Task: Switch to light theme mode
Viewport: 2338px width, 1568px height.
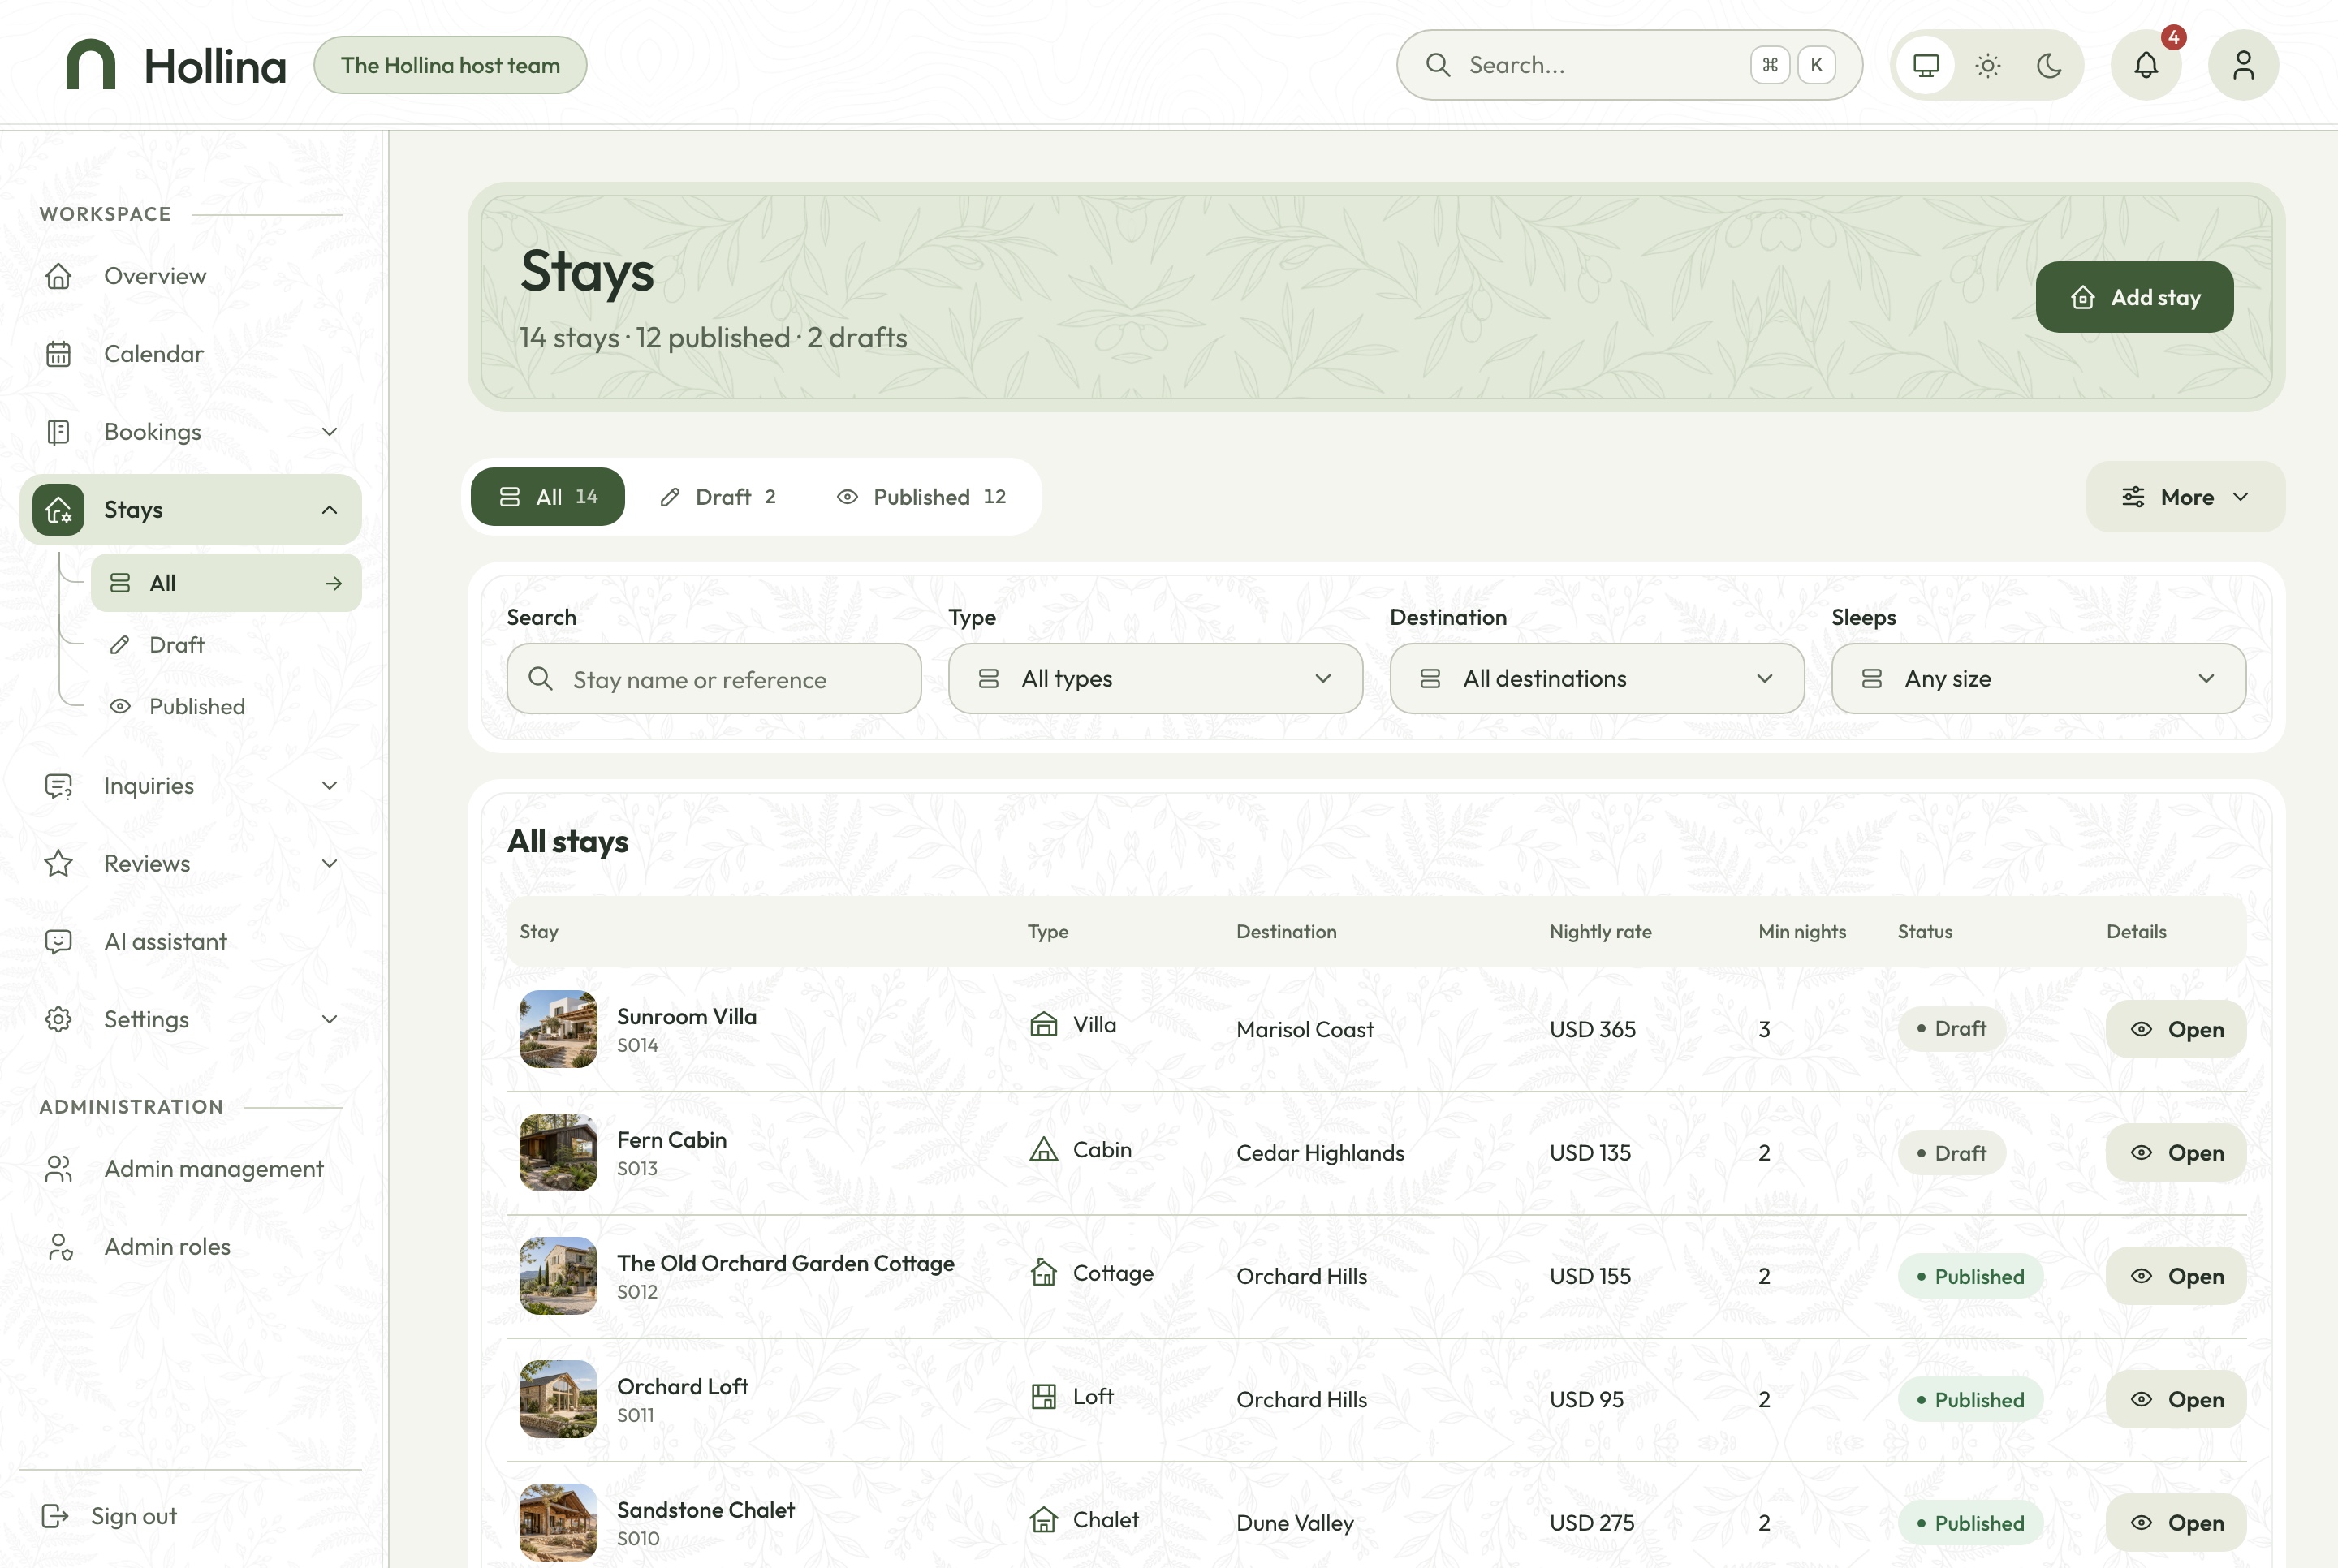Action: coord(1987,65)
